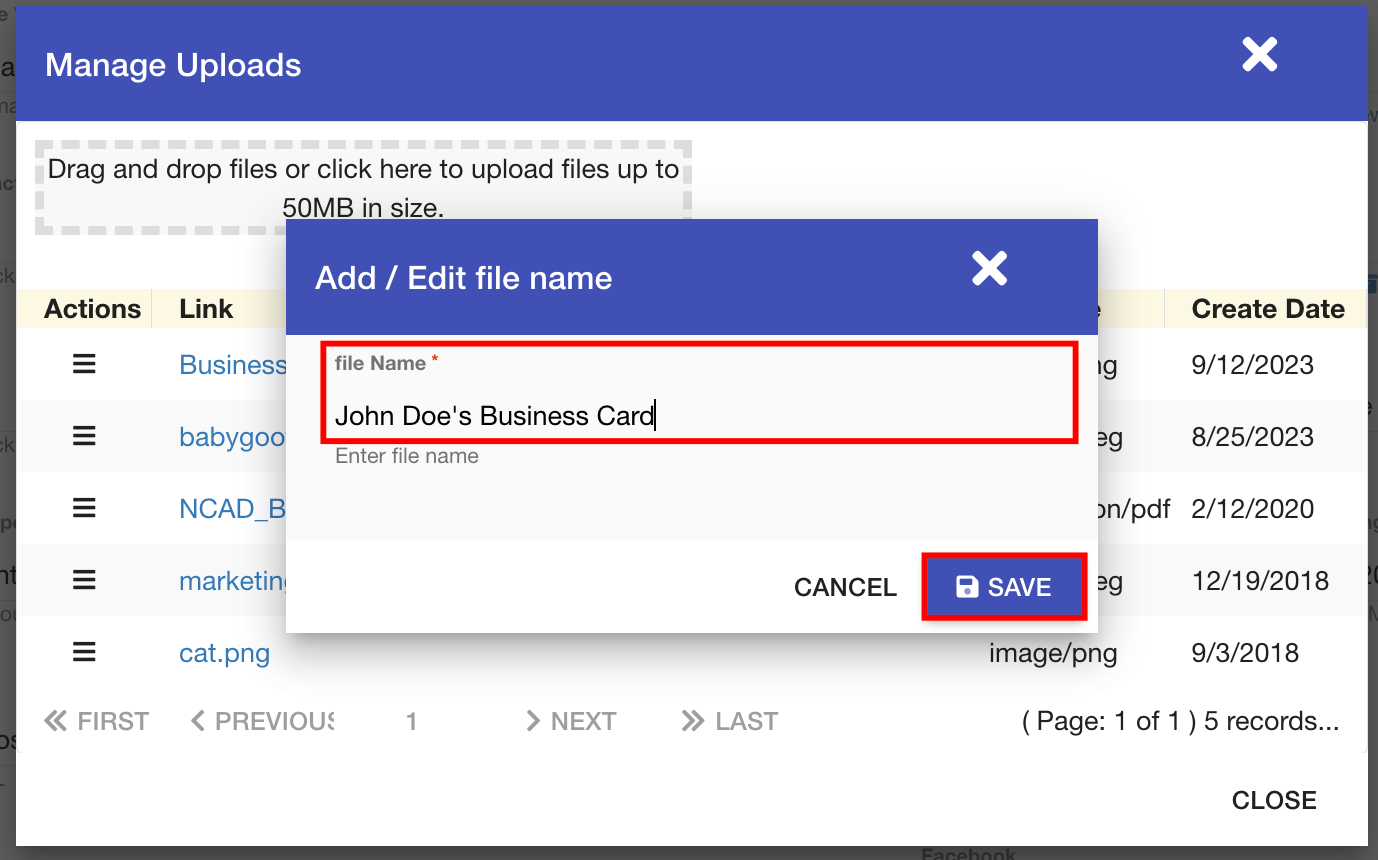Screen dimensions: 1378x860
Task: Open the cat.png file link
Action: pos(224,652)
